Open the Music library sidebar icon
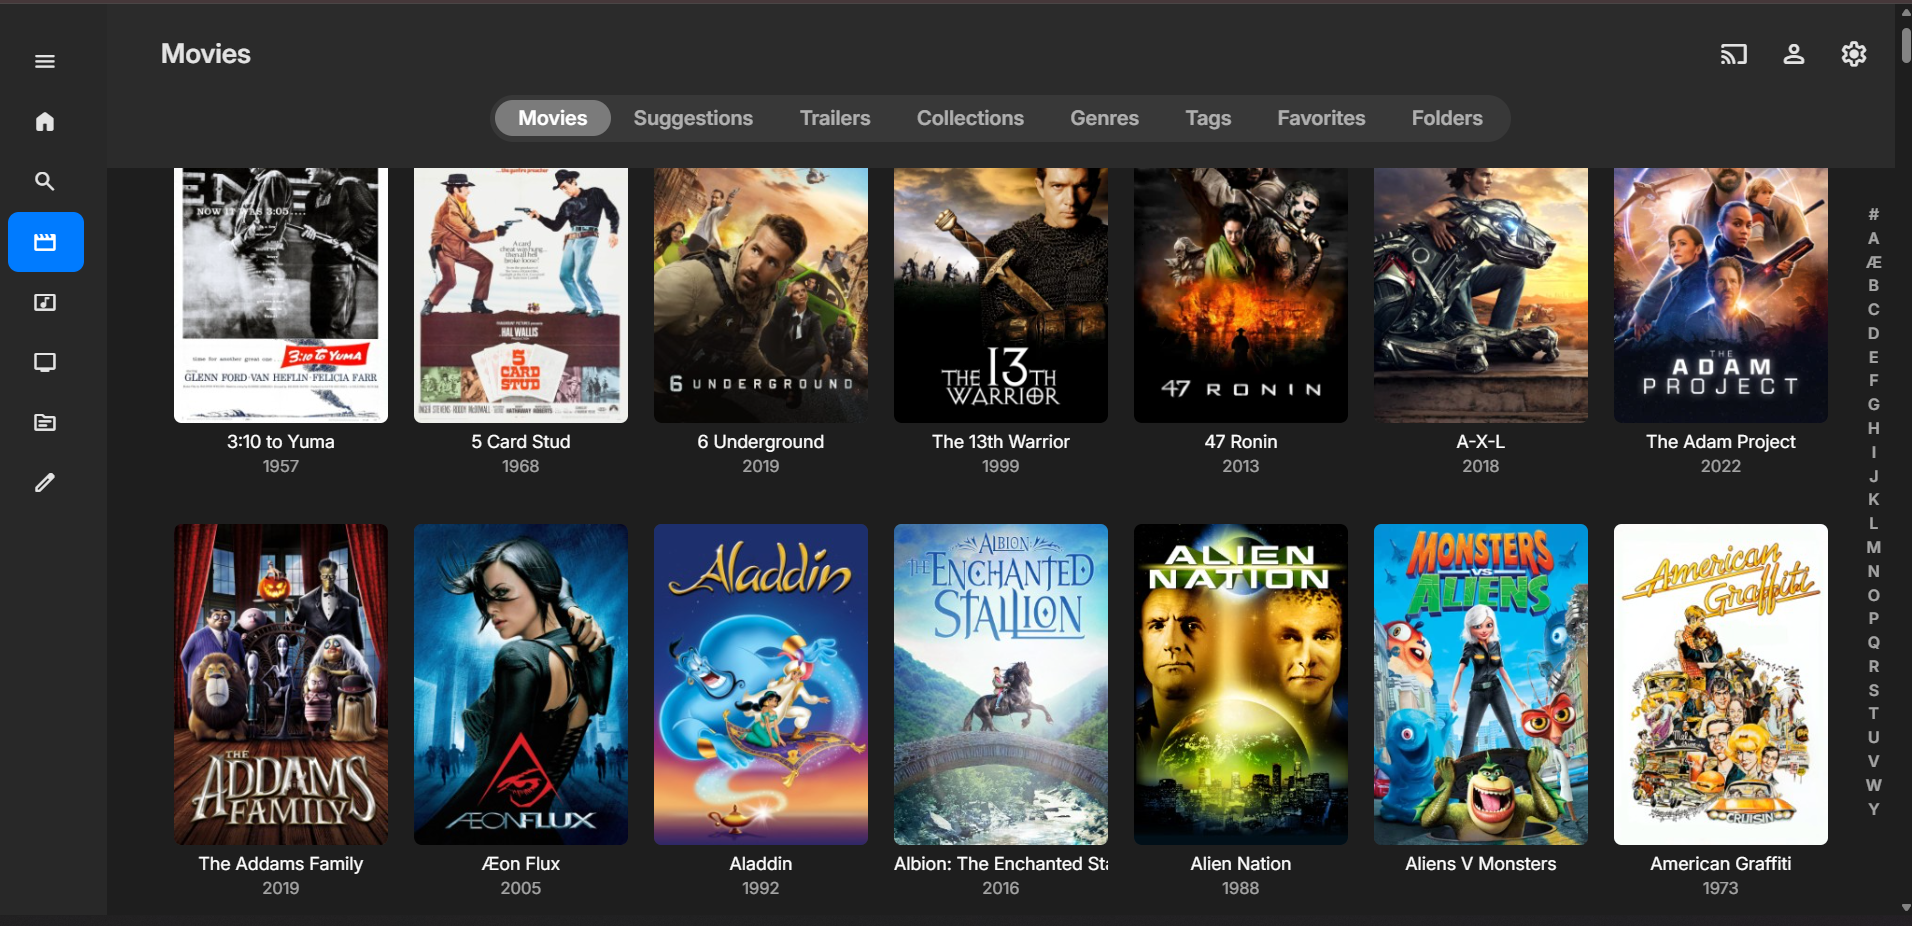The image size is (1912, 926). click(45, 302)
